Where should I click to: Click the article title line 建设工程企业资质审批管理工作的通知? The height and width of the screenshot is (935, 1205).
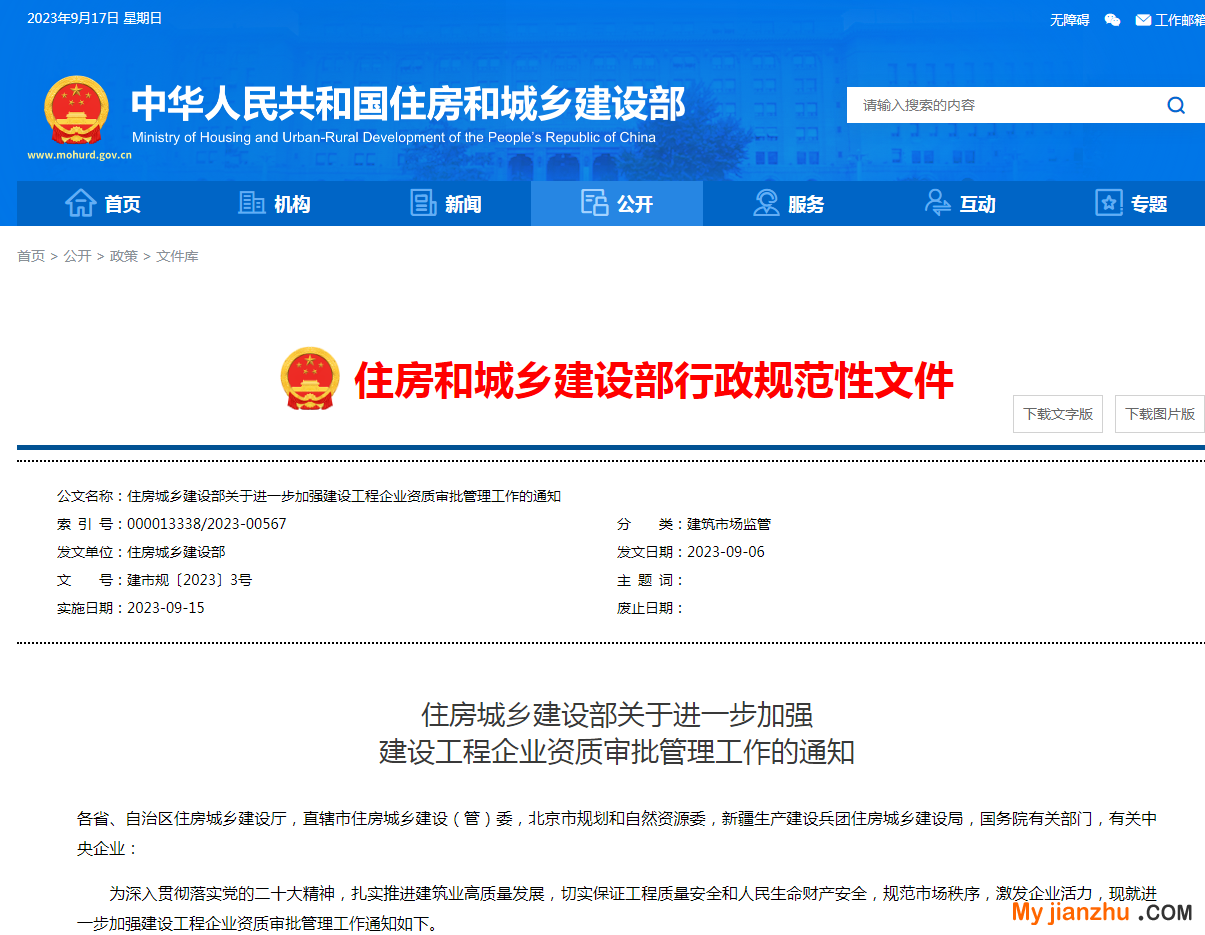617,752
